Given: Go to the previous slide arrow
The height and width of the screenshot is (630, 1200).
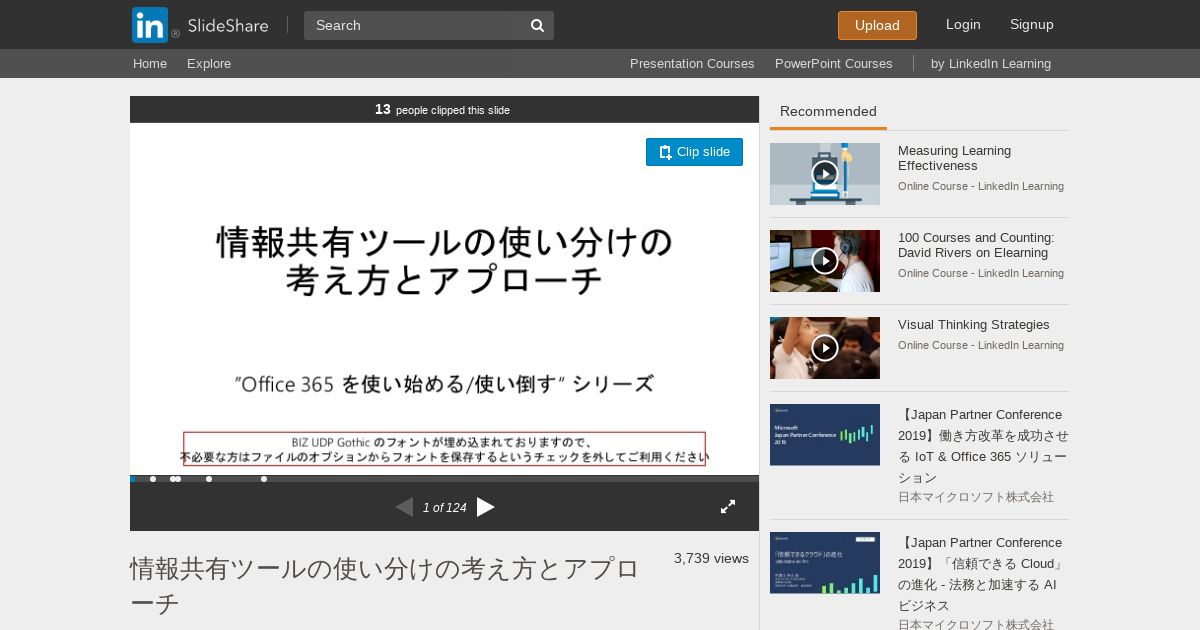Looking at the screenshot, I should (x=404, y=507).
